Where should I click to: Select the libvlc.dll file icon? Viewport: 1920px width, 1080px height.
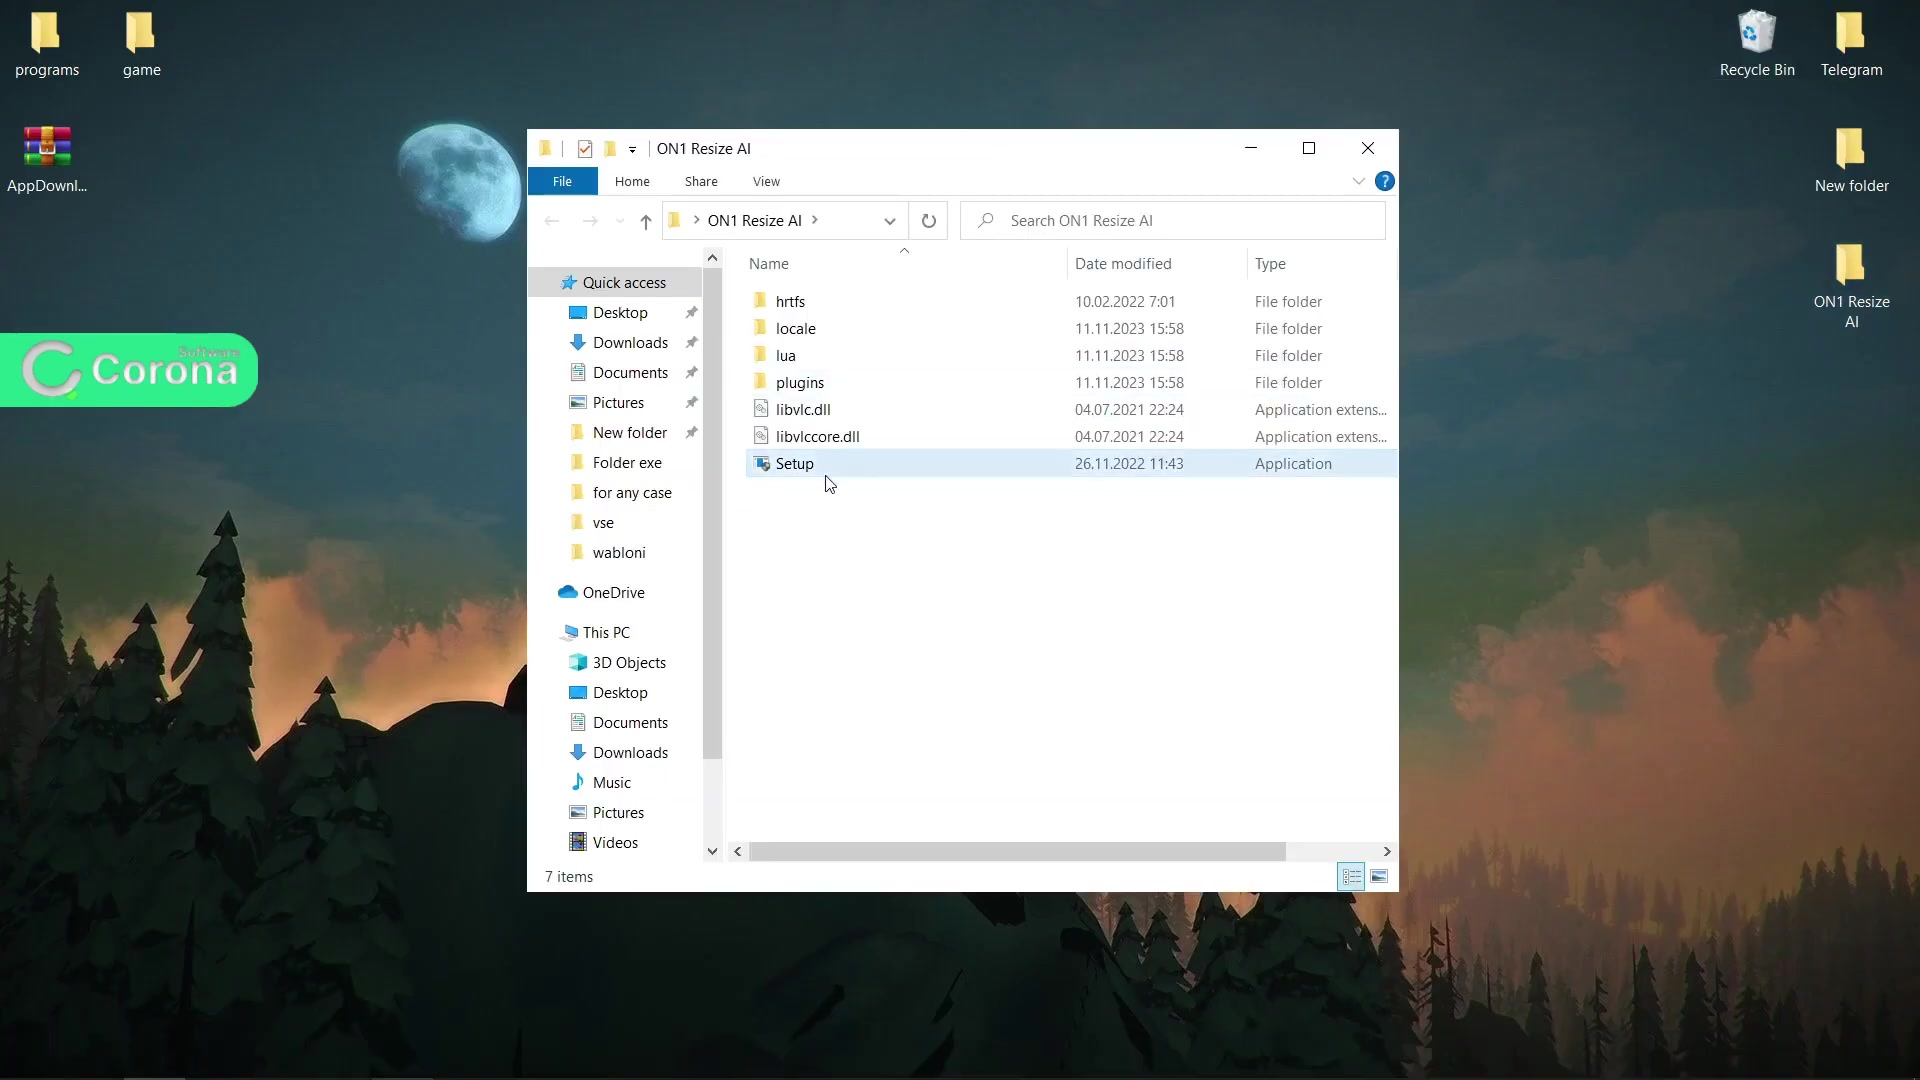[x=761, y=409]
